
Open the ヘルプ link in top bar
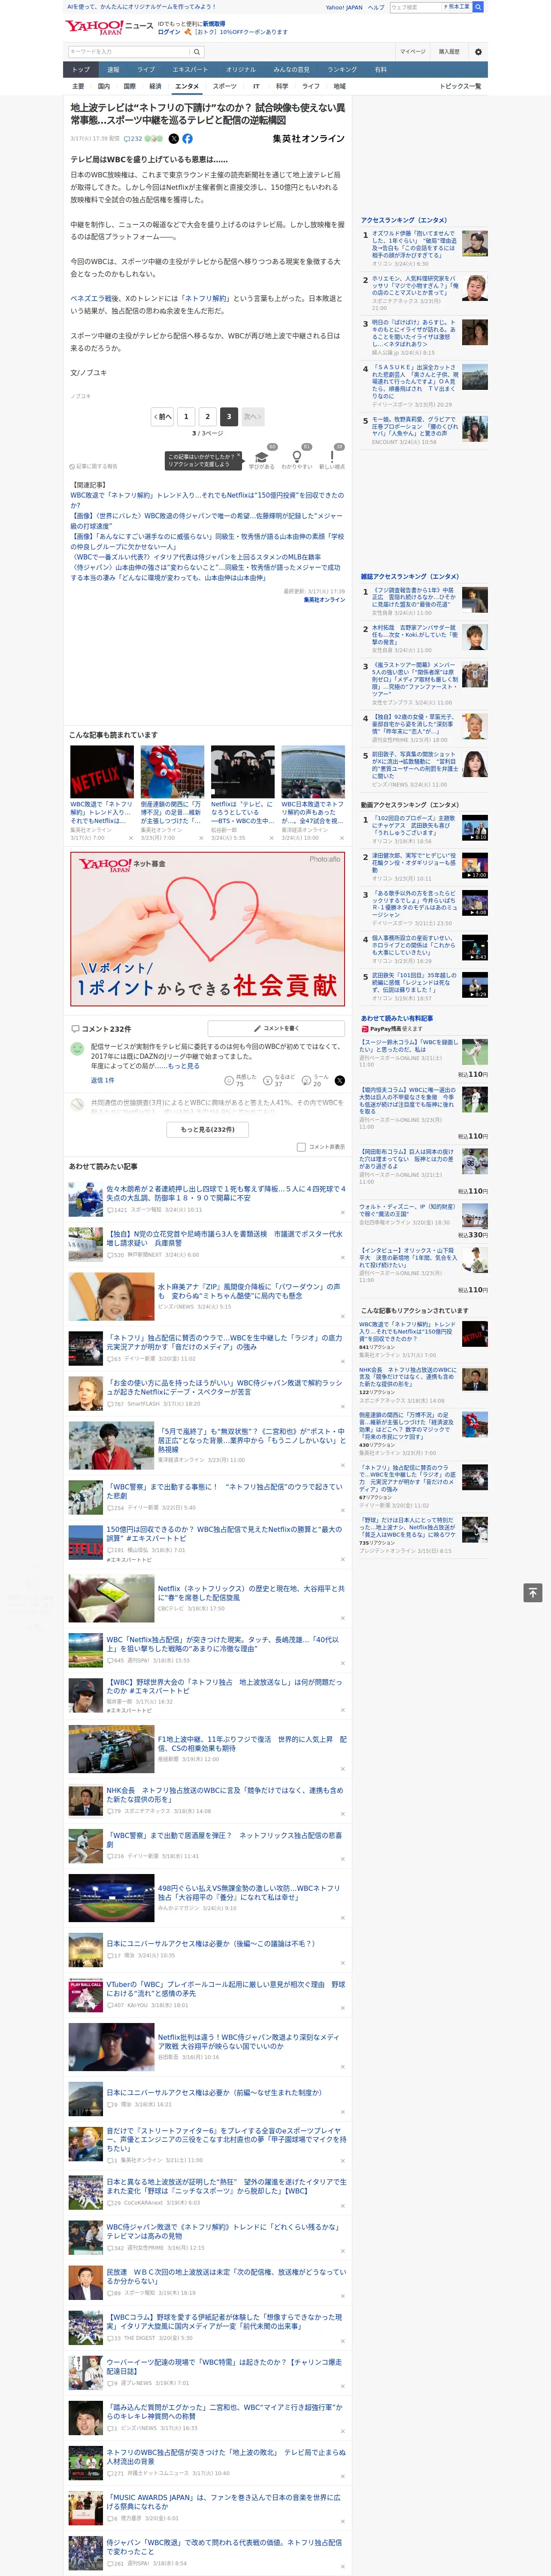(376, 7)
